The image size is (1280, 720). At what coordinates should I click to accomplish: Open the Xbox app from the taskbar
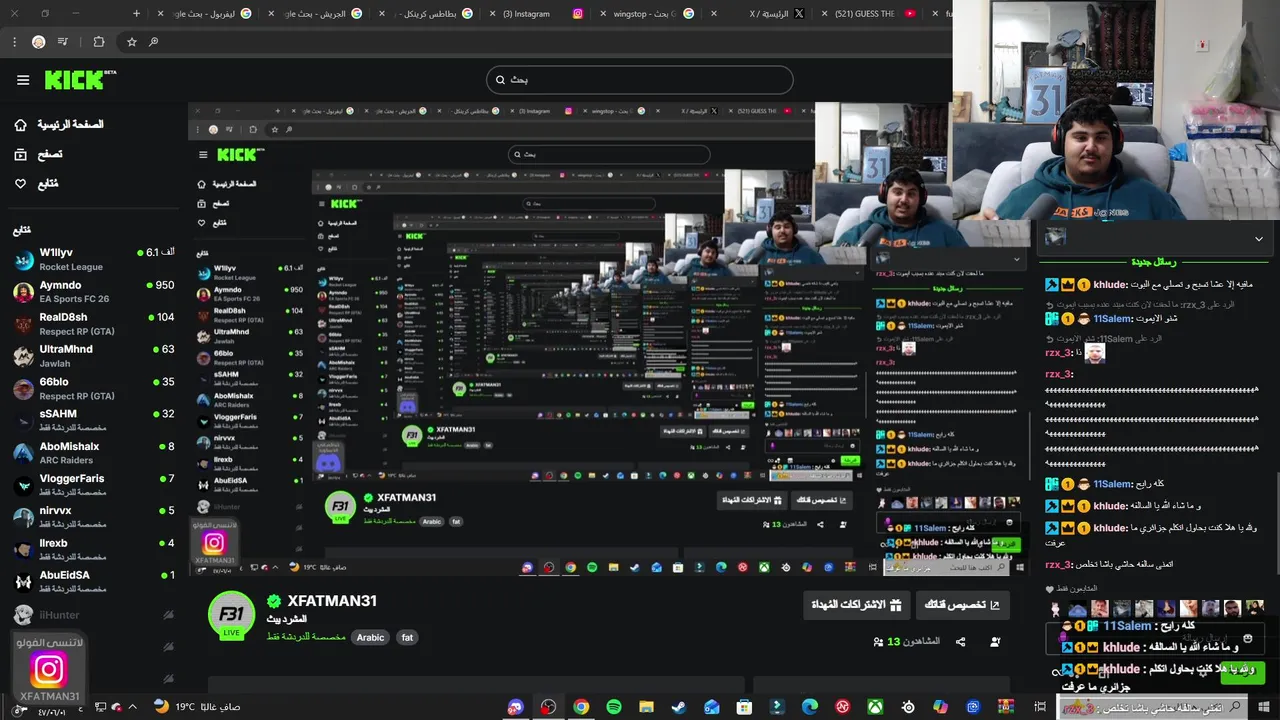(x=875, y=707)
